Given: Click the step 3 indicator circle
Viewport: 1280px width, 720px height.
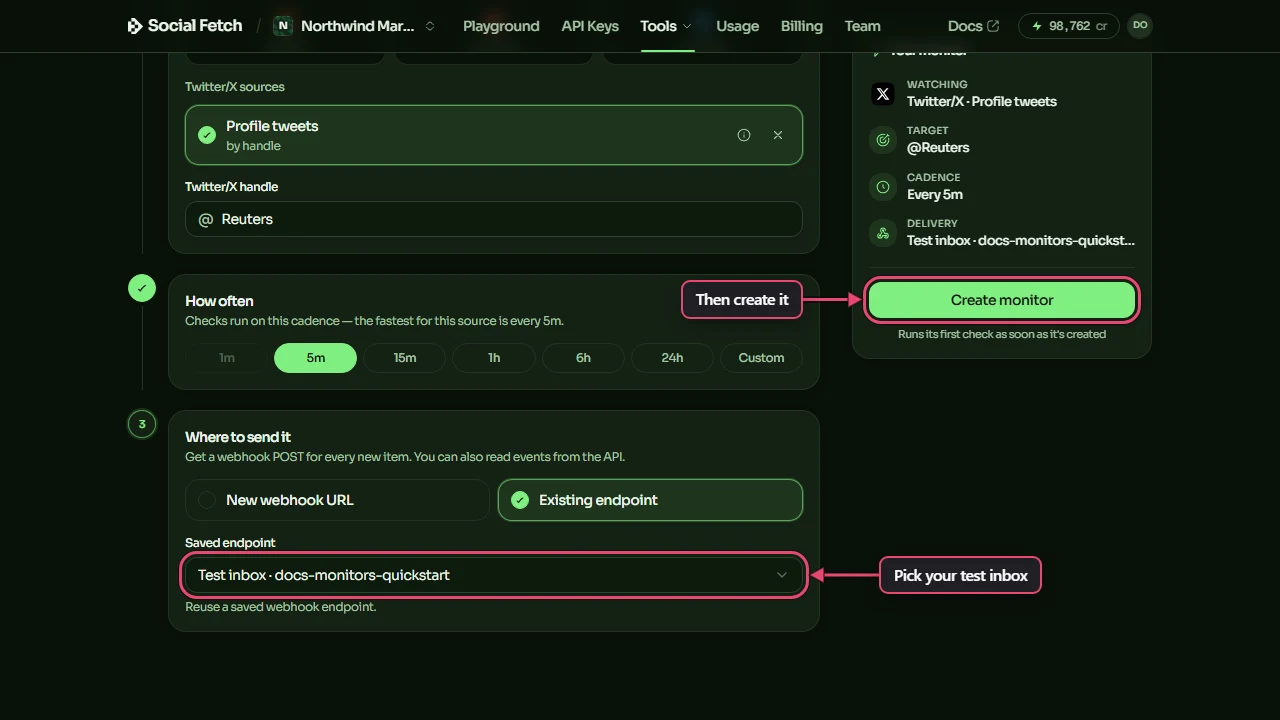Looking at the screenshot, I should [x=142, y=424].
